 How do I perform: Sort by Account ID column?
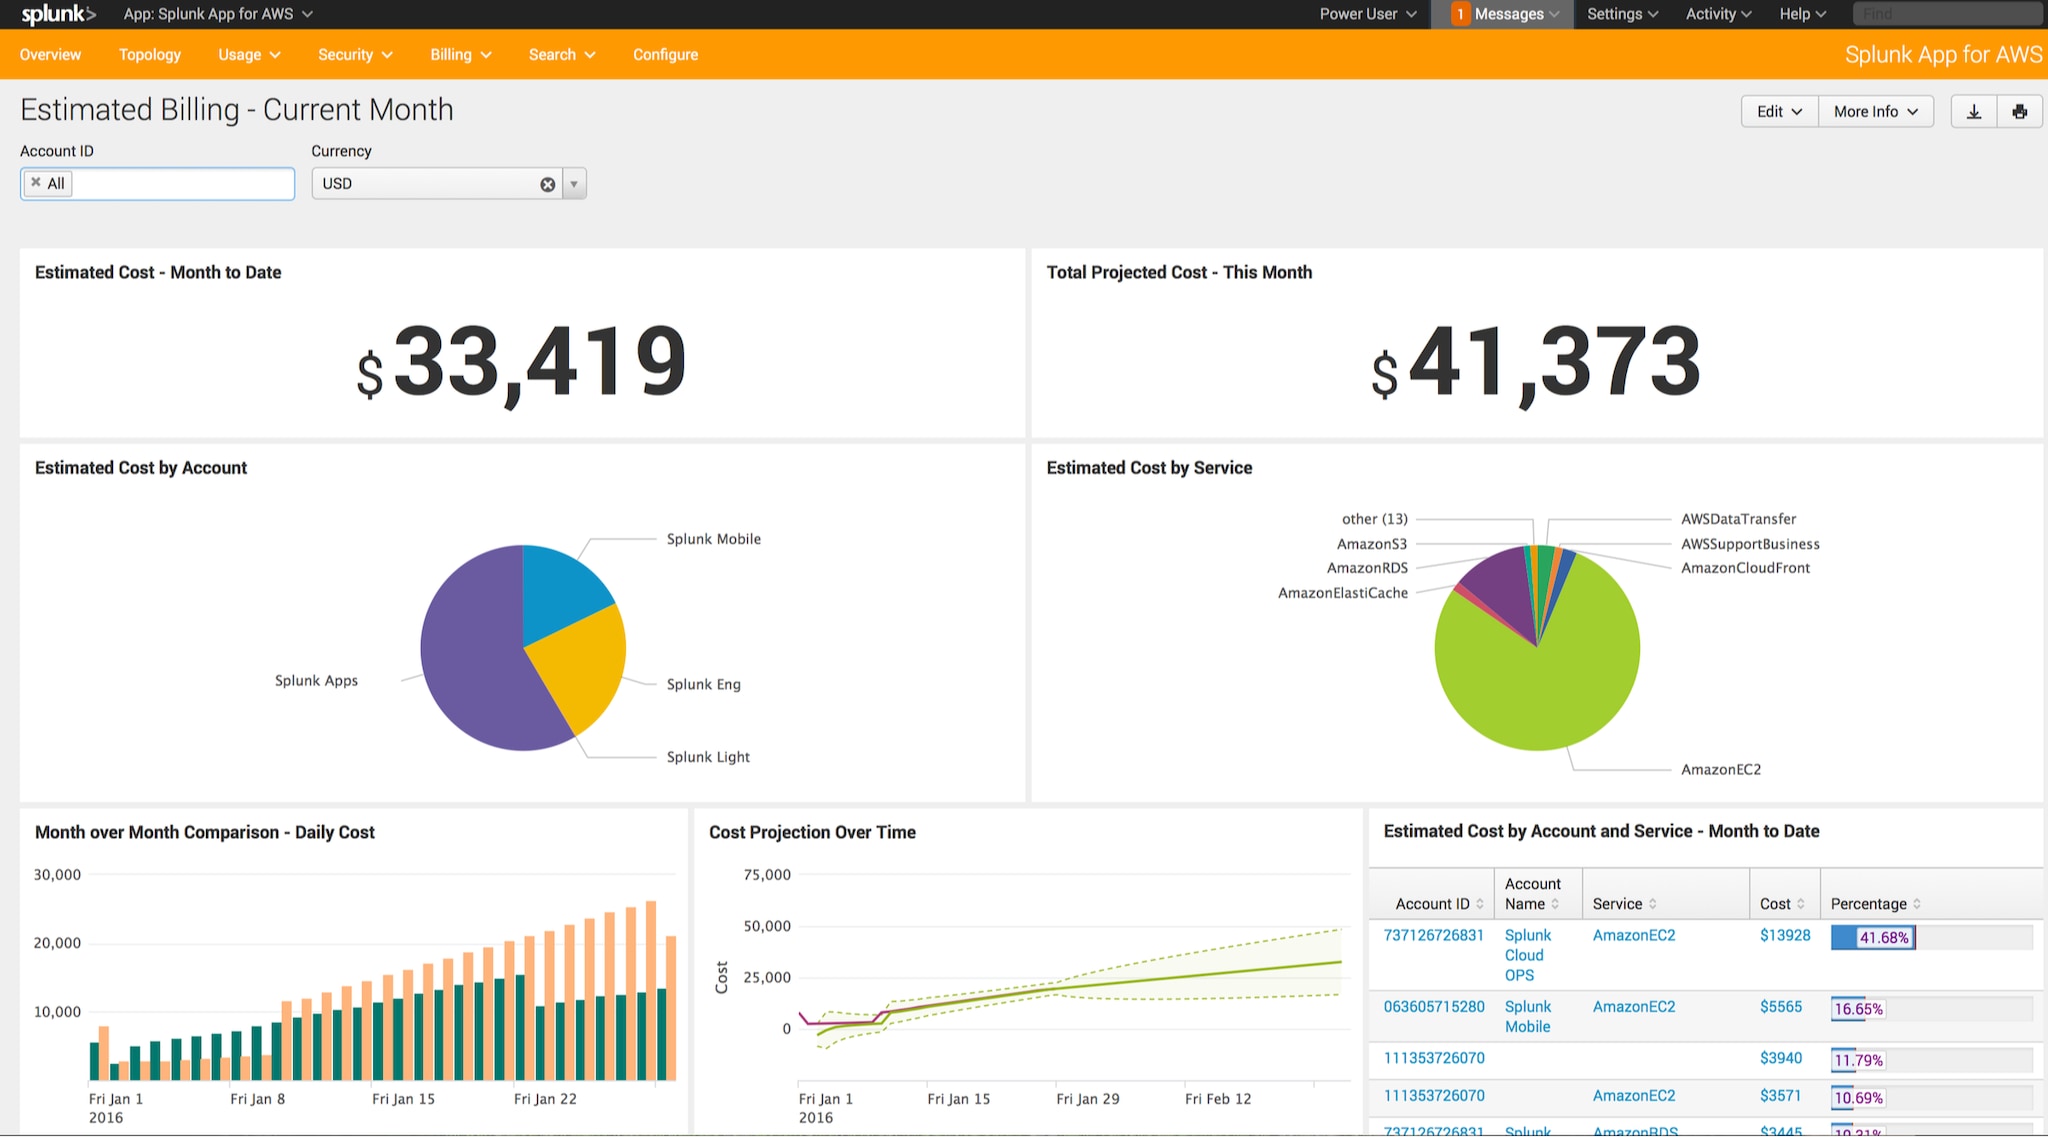coord(1439,904)
